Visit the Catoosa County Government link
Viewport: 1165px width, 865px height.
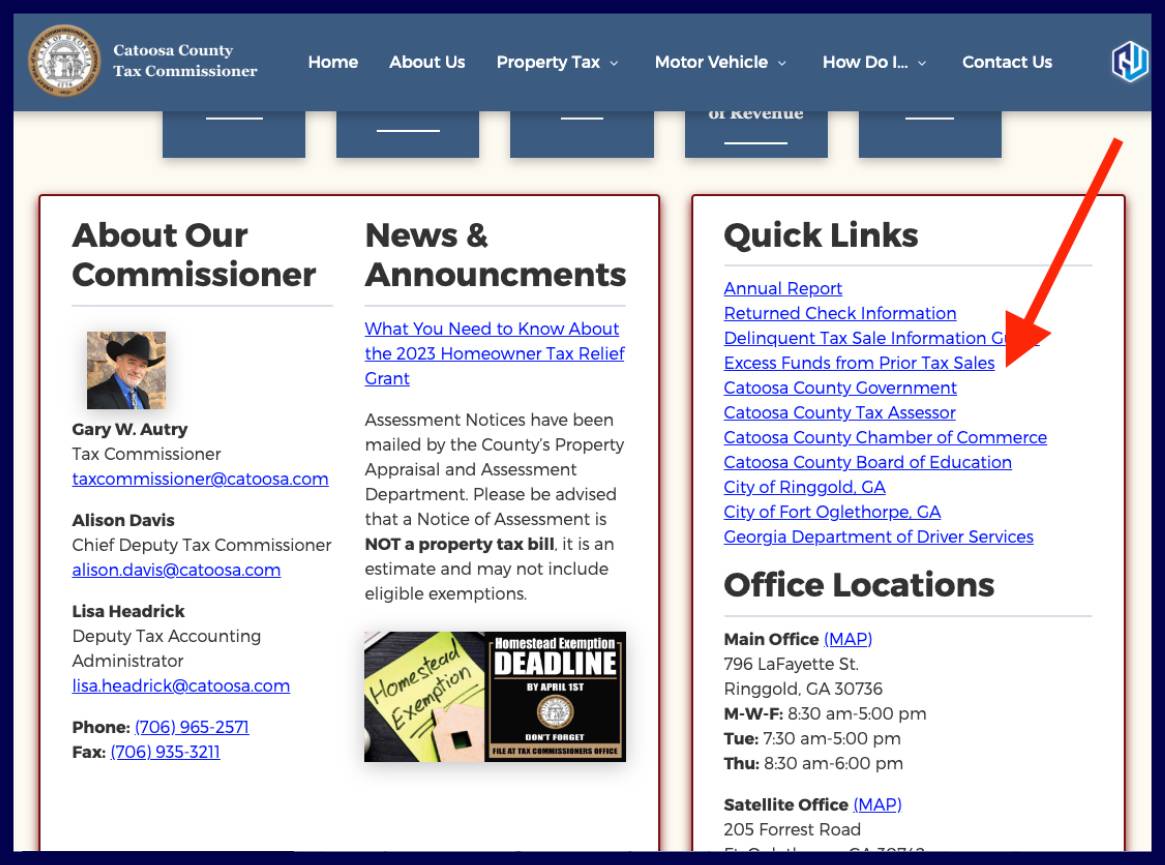(x=840, y=388)
